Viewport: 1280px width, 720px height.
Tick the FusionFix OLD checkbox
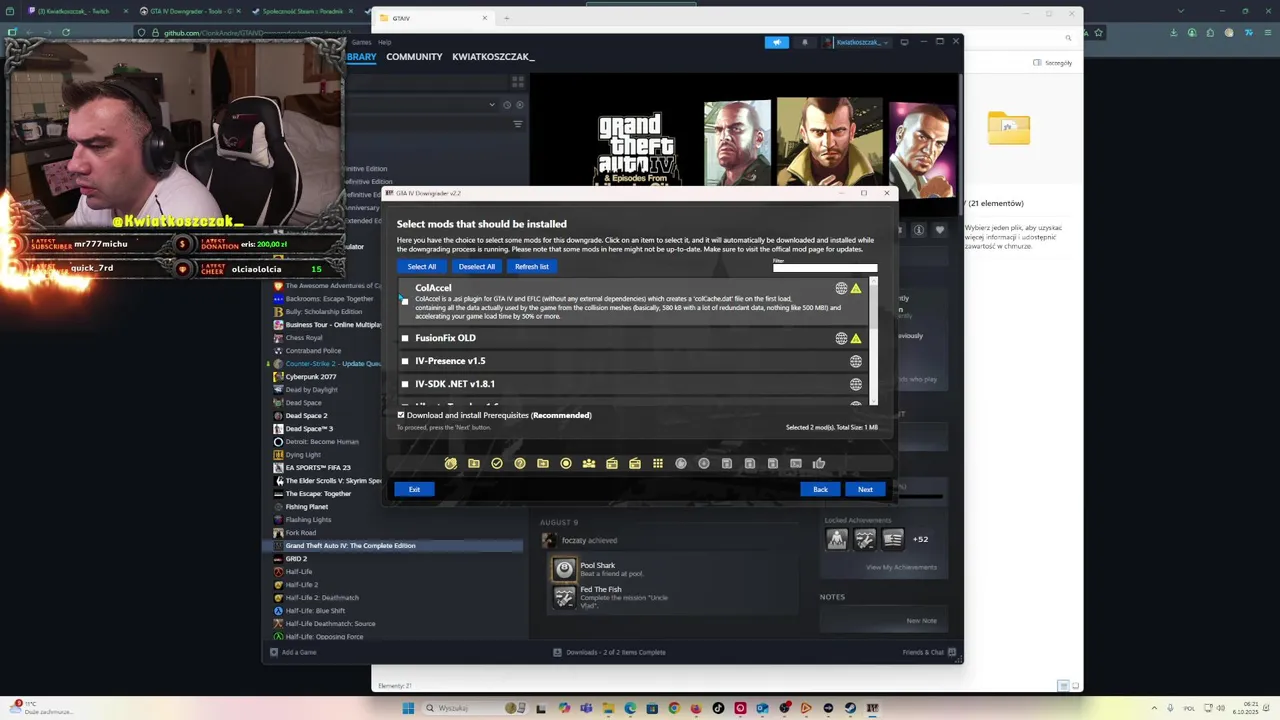click(405, 338)
